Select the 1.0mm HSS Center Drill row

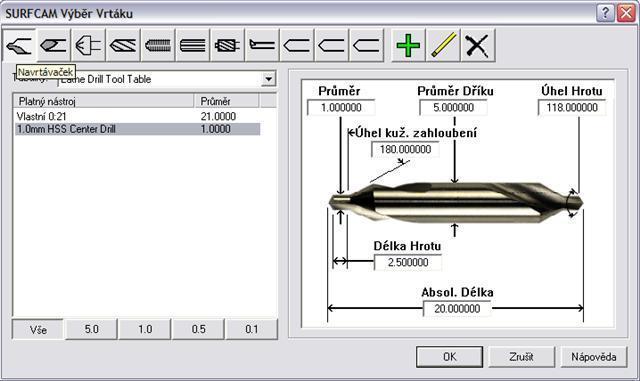(137, 129)
